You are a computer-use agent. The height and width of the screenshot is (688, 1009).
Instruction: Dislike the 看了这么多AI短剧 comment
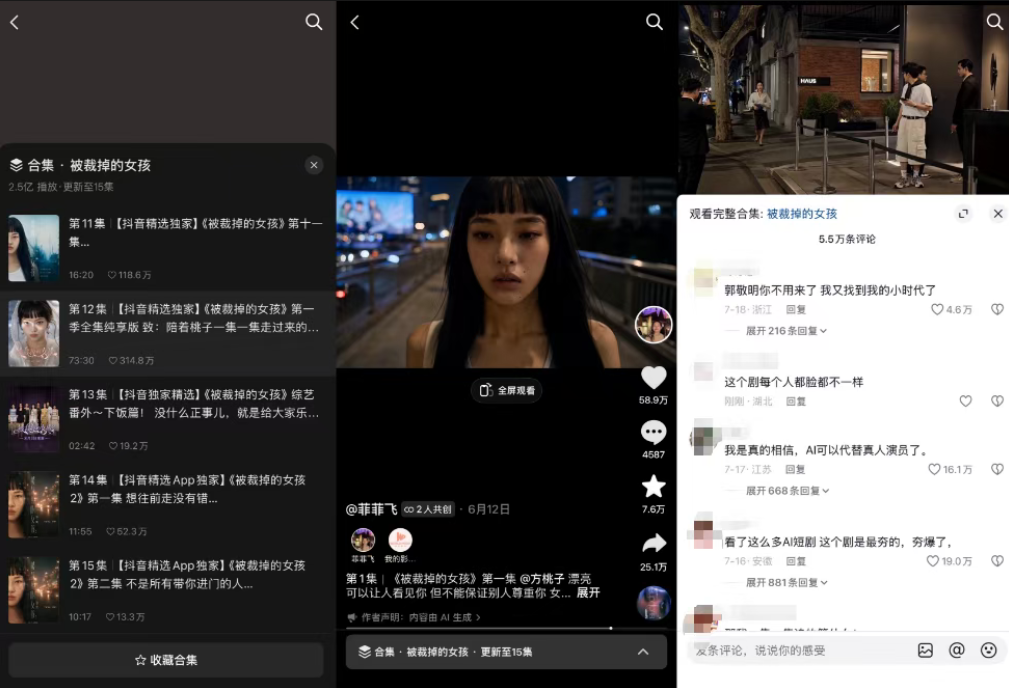(997, 561)
